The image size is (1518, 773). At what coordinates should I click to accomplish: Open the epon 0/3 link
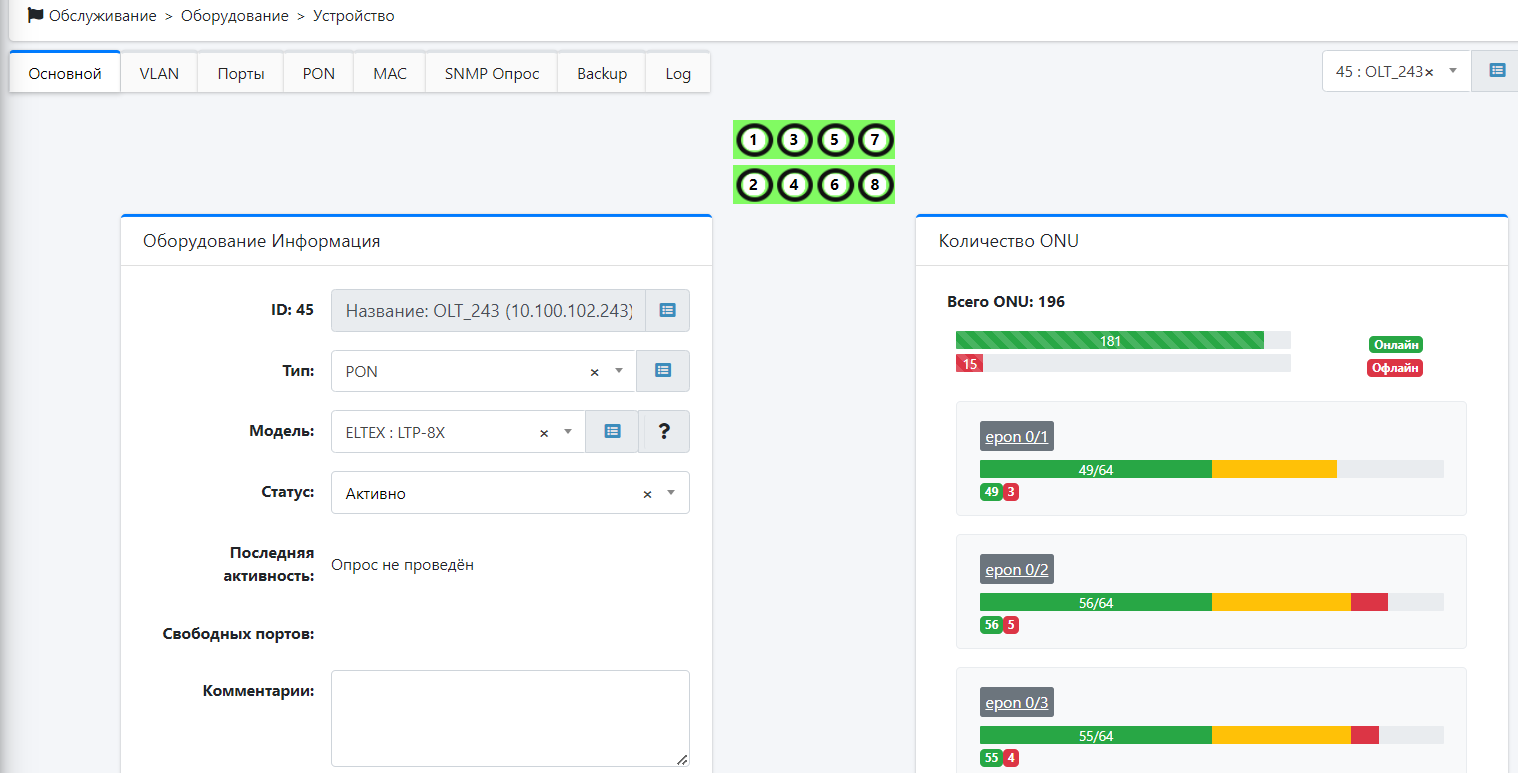click(1016, 703)
